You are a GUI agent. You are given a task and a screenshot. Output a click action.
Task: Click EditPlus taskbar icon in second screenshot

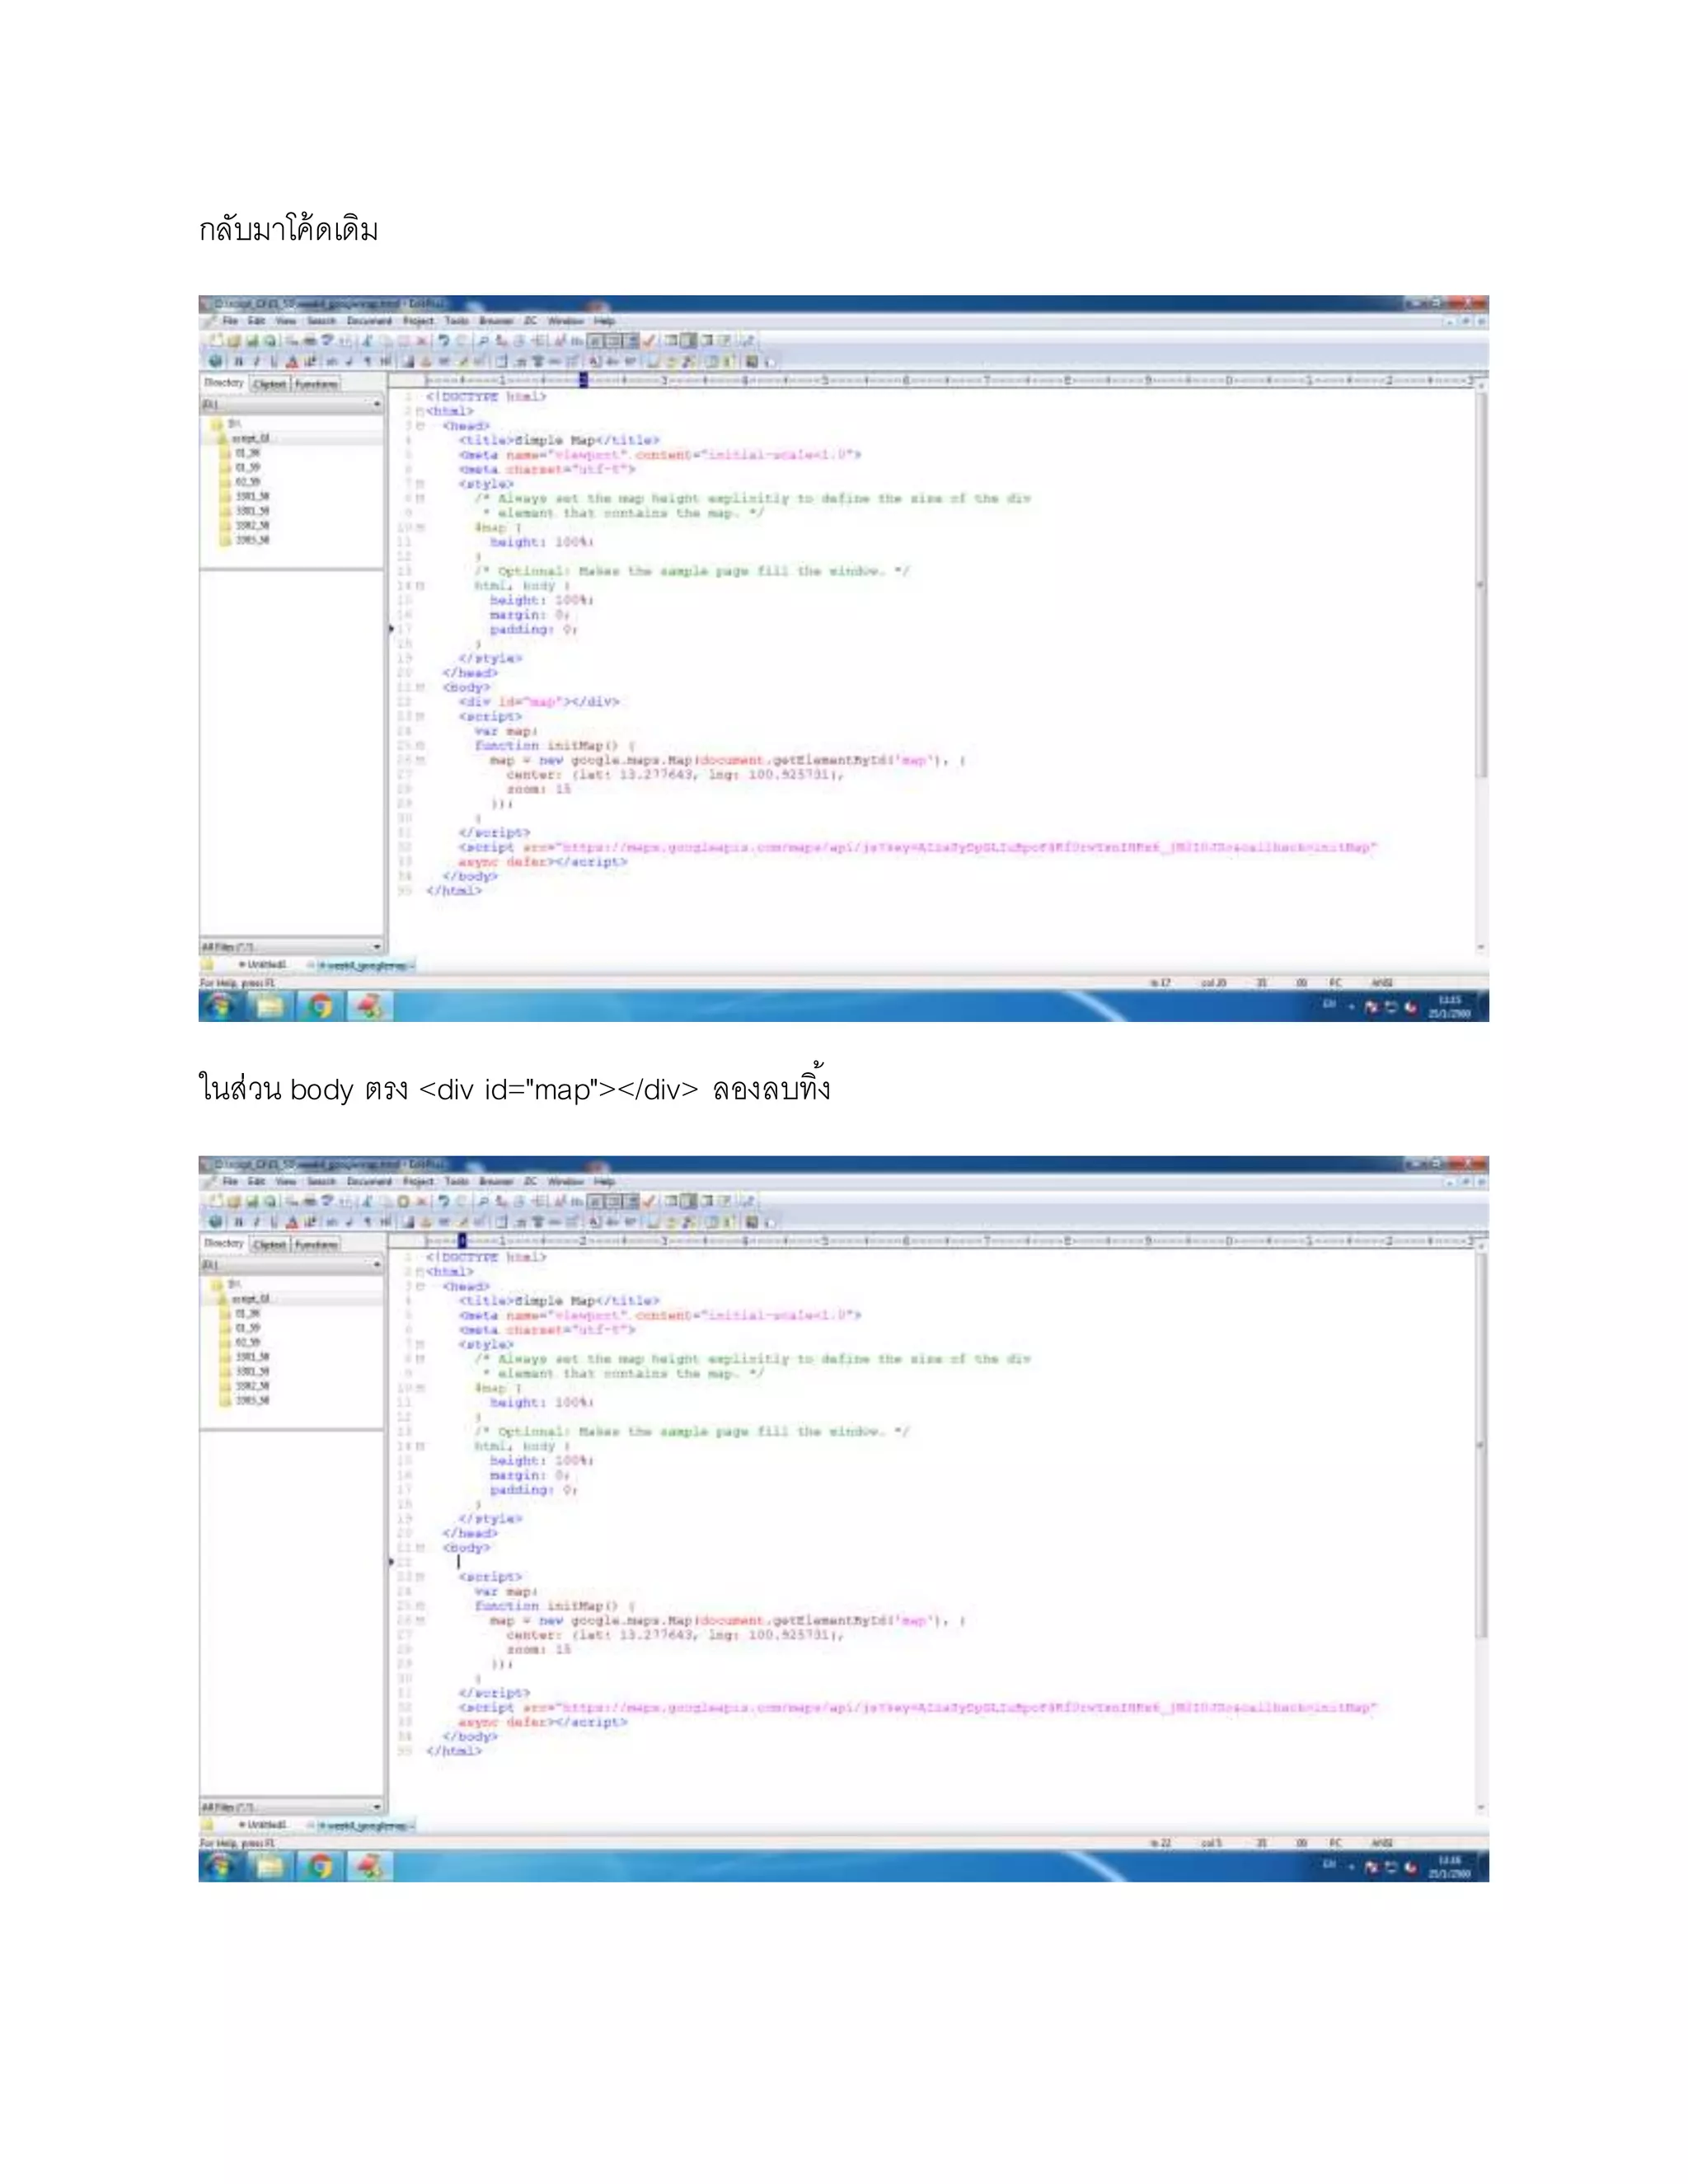pos(370,1866)
